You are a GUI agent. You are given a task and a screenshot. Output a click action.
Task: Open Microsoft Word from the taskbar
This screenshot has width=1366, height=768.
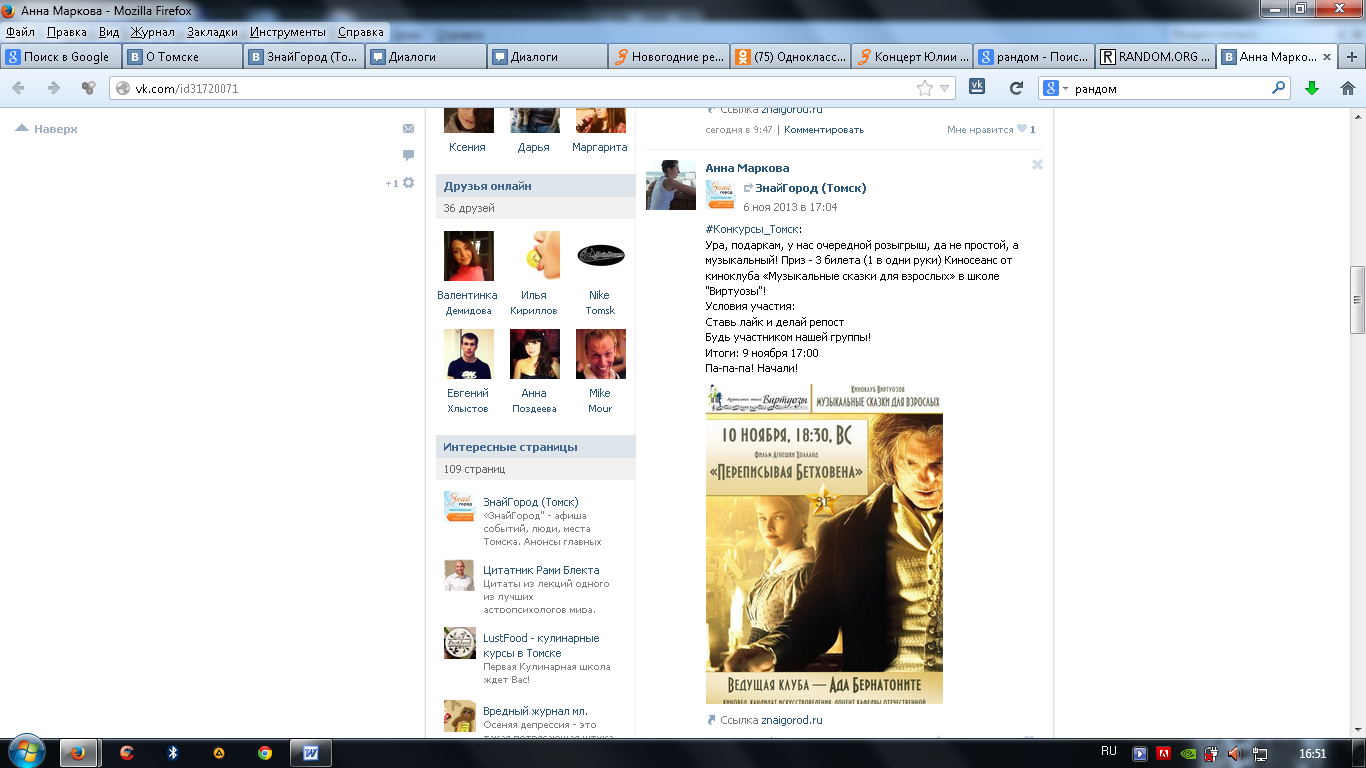(x=310, y=753)
